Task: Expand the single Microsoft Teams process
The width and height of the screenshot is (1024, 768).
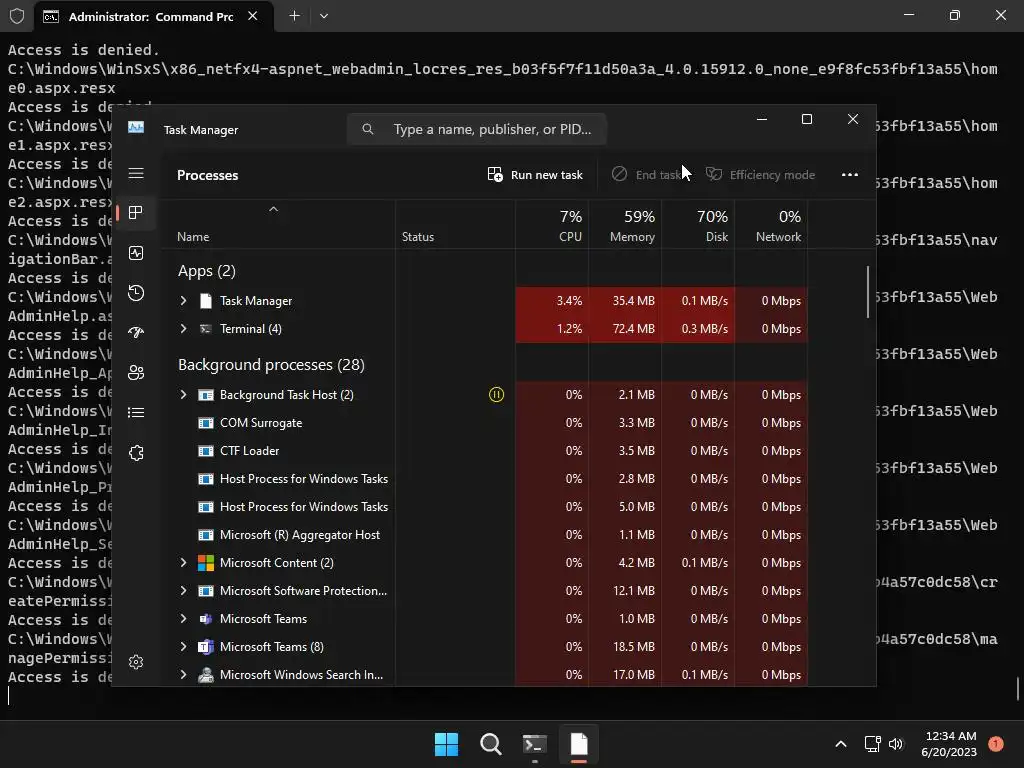Action: tap(184, 618)
